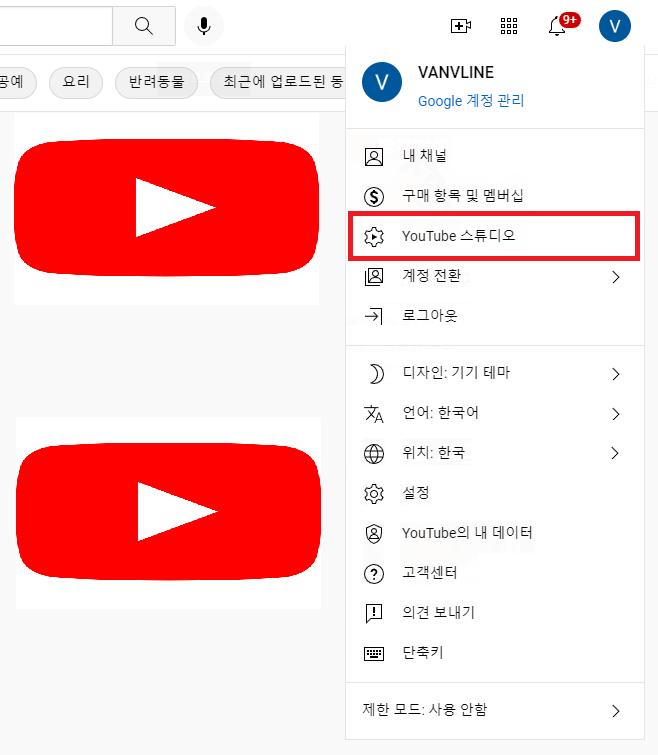Screen dimensions: 658x755
Task: Click the person icon beside 내 채널
Action: (x=374, y=157)
